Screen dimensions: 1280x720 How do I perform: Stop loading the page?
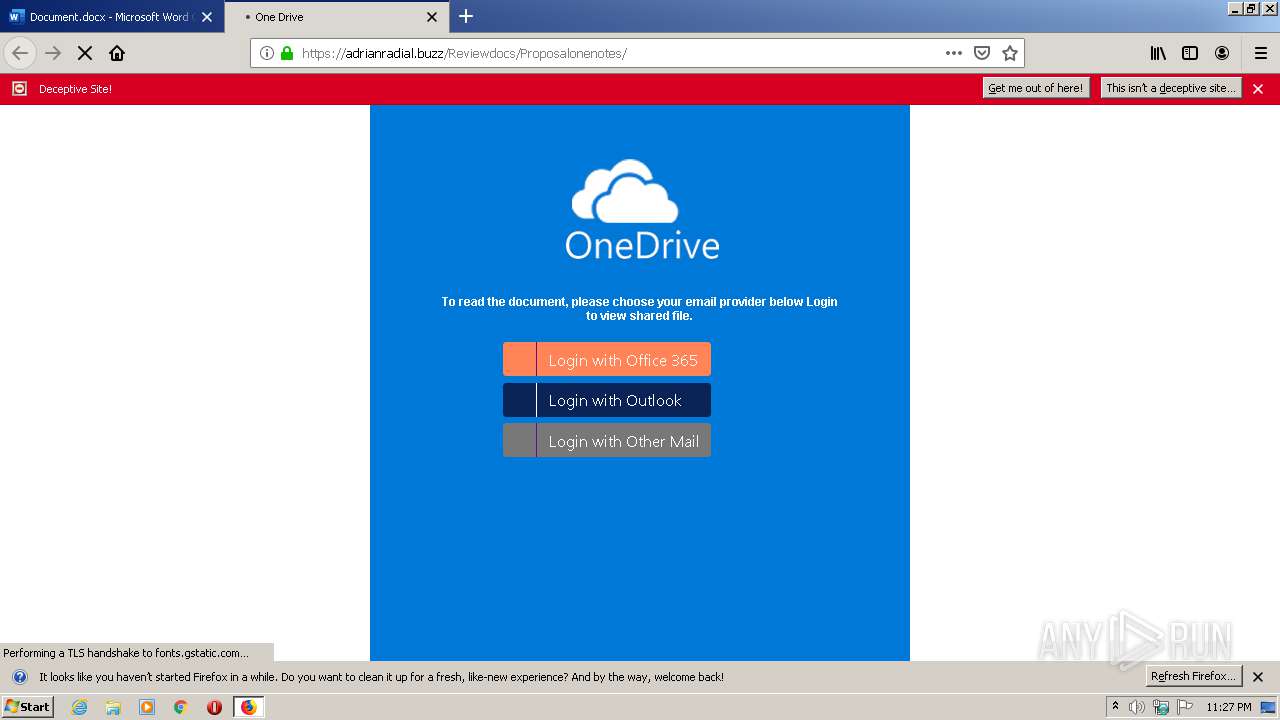85,53
